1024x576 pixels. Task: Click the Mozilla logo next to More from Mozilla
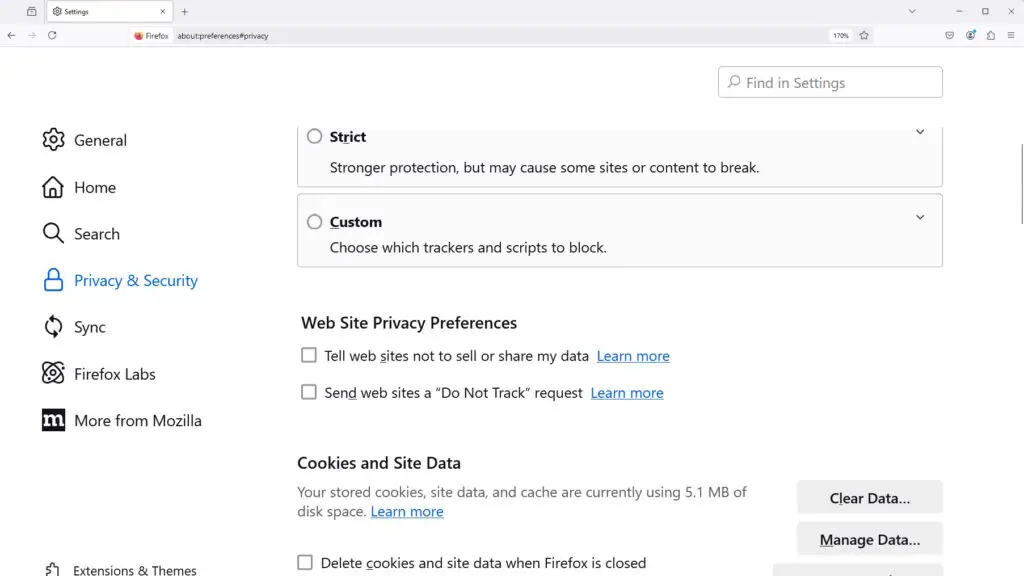click(x=52, y=420)
